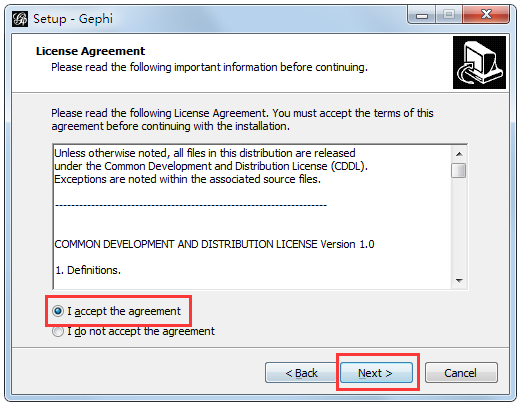
Task: Close the Gephi setup window
Action: tap(486, 15)
